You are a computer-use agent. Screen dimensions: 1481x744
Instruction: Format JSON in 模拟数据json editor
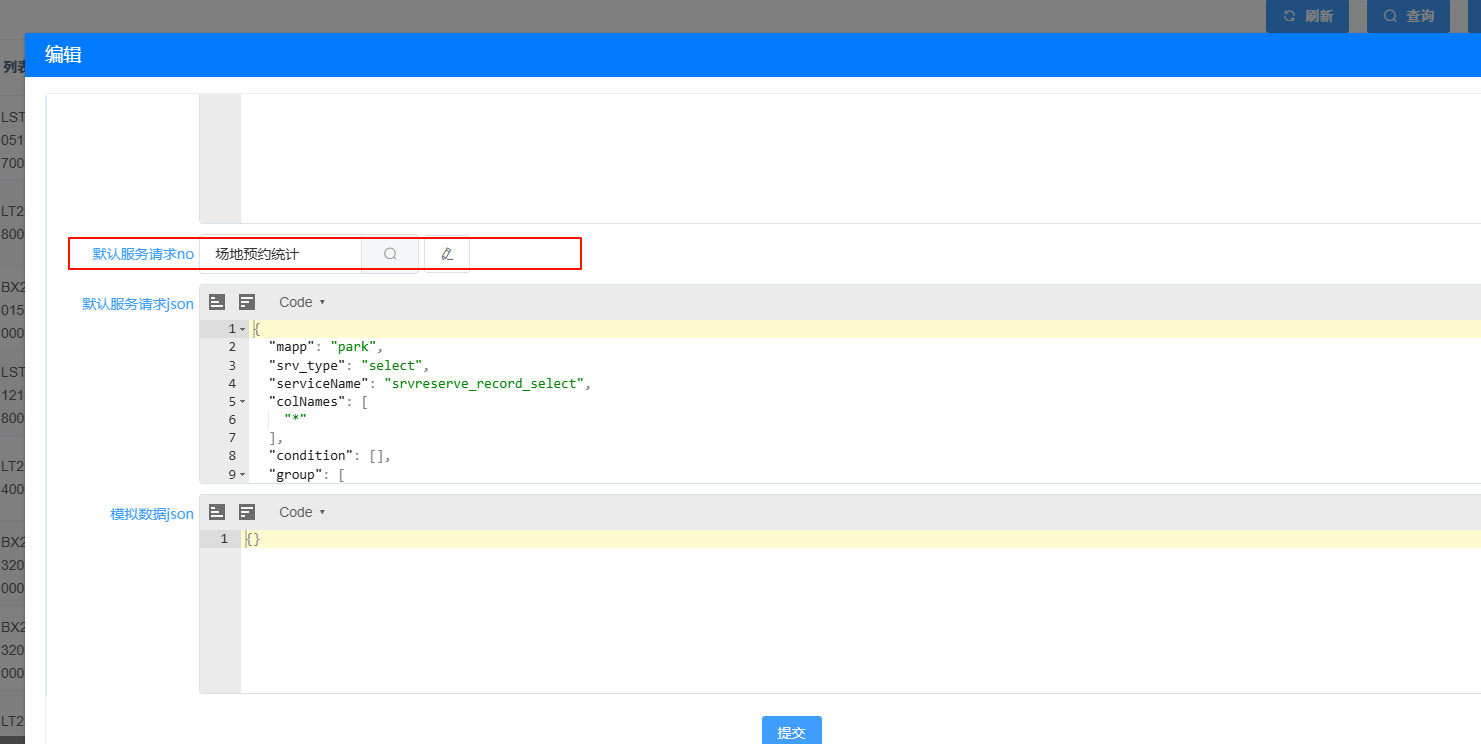click(x=217, y=512)
